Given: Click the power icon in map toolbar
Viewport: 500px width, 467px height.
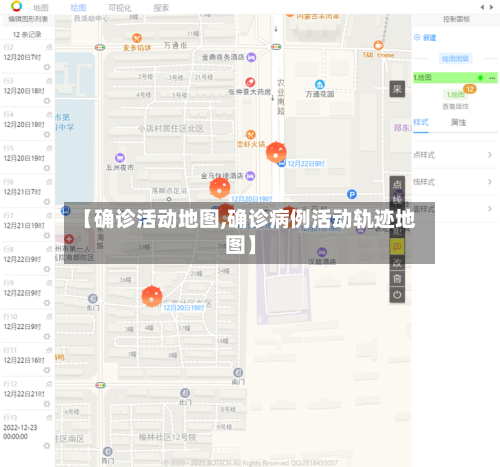Looking at the screenshot, I should click(x=397, y=295).
